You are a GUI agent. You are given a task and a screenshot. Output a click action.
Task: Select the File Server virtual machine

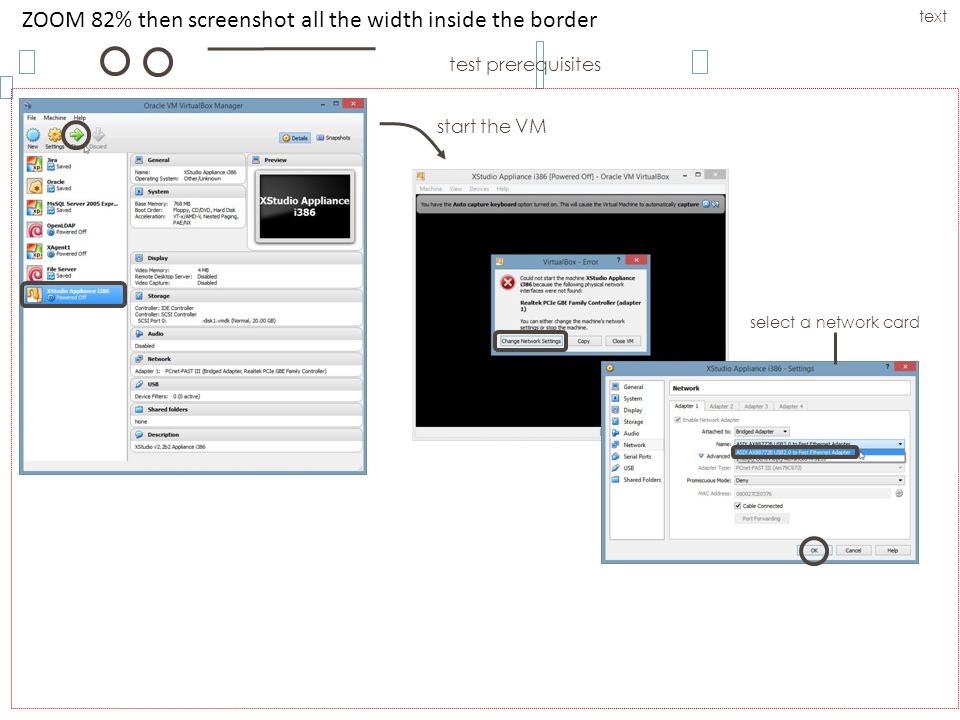tap(73, 272)
